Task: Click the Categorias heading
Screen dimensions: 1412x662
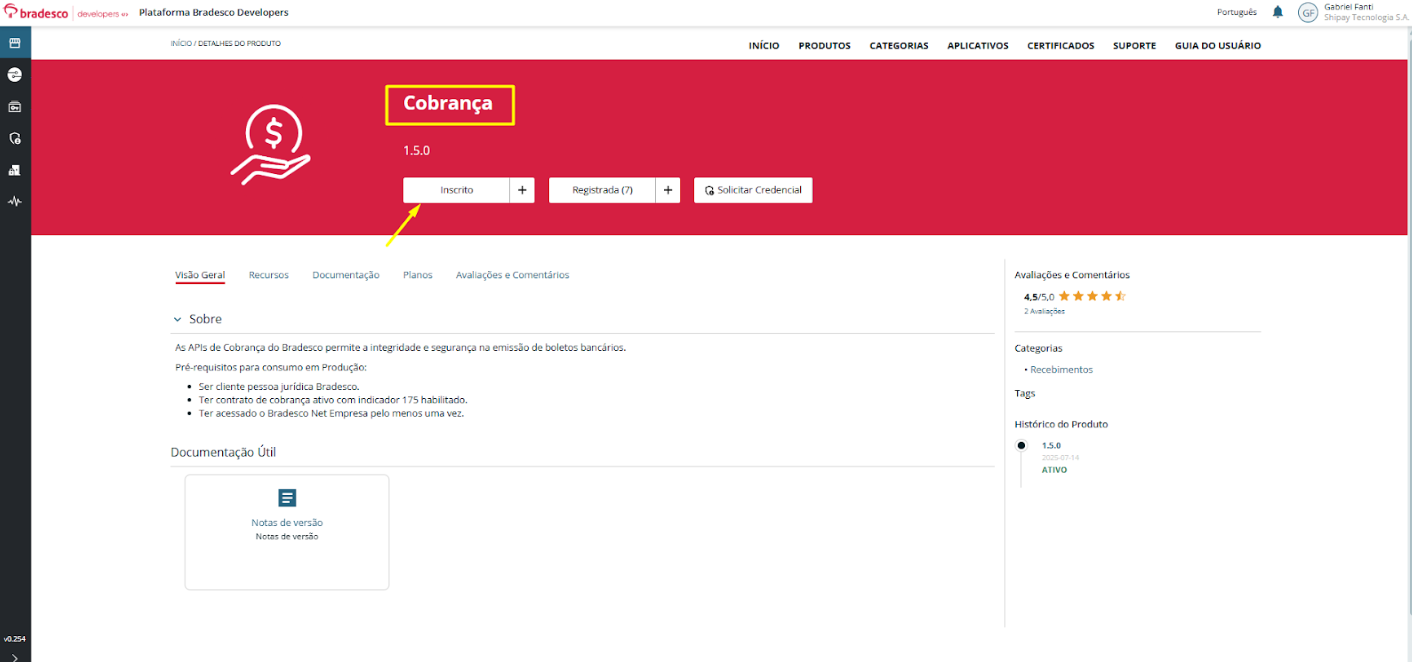Action: [1038, 348]
